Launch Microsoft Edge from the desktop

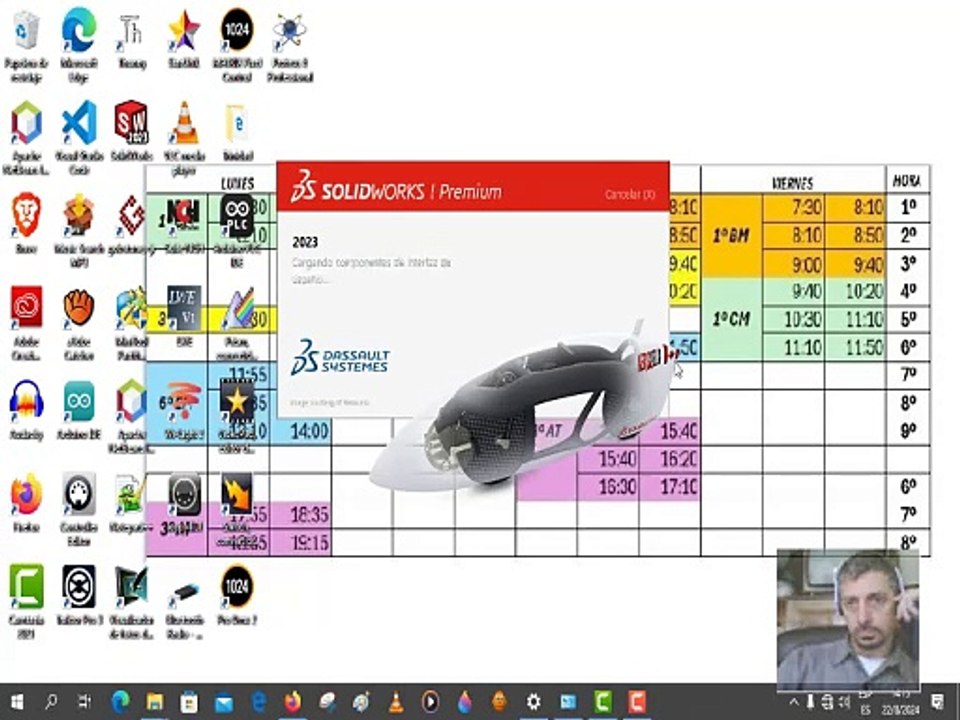coord(79,29)
